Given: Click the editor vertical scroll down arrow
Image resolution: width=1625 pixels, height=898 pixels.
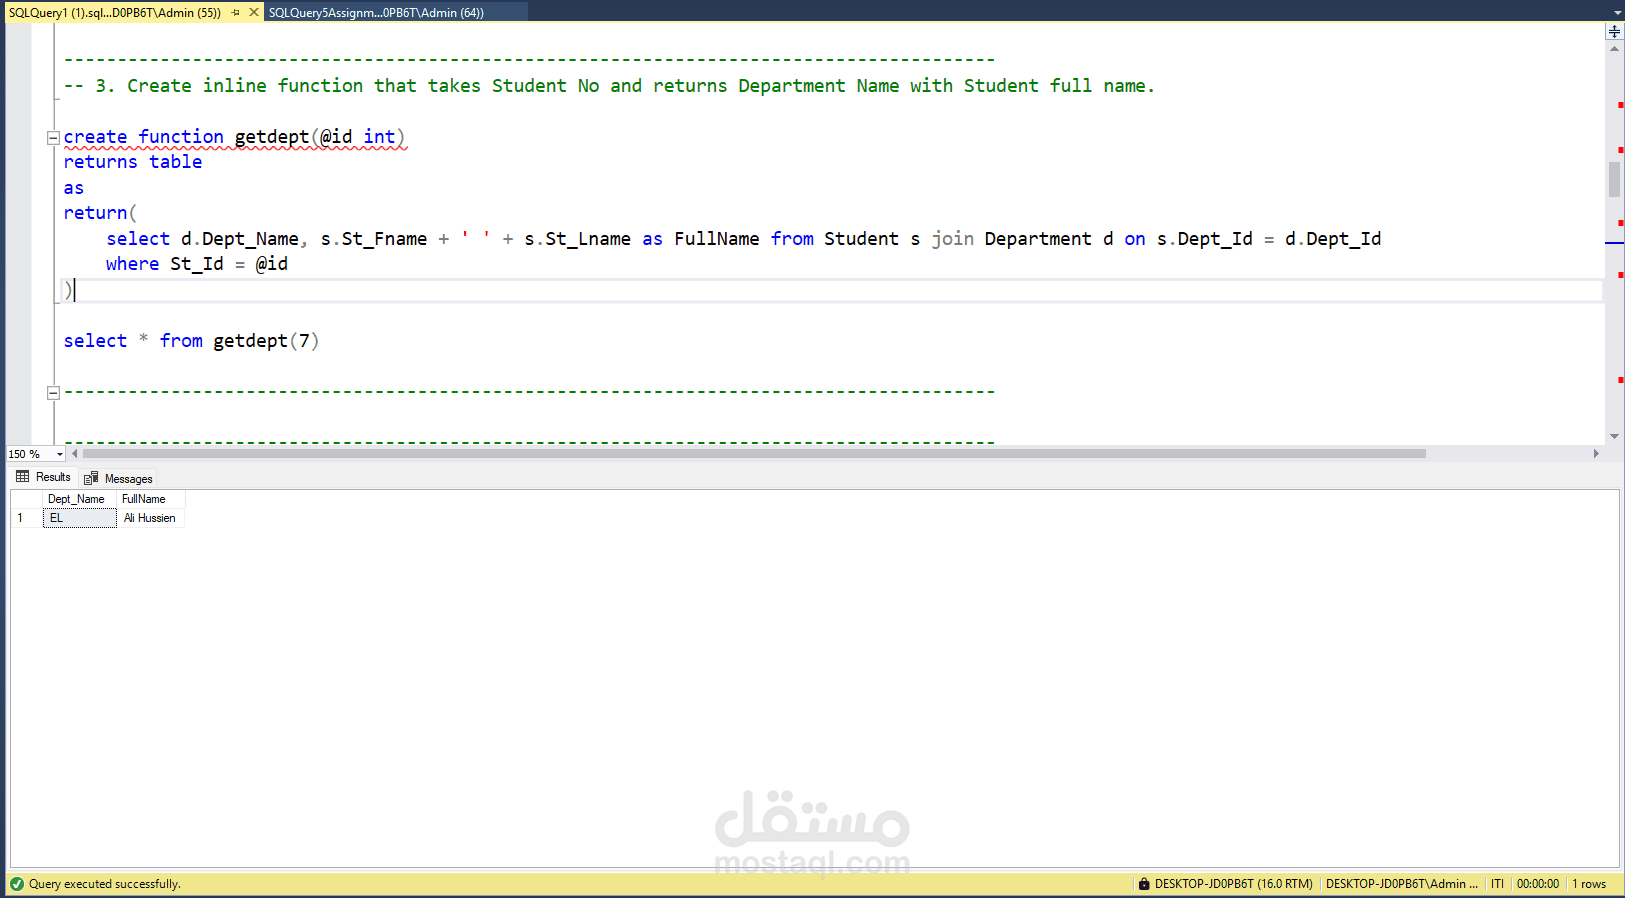Looking at the screenshot, I should click(1614, 436).
